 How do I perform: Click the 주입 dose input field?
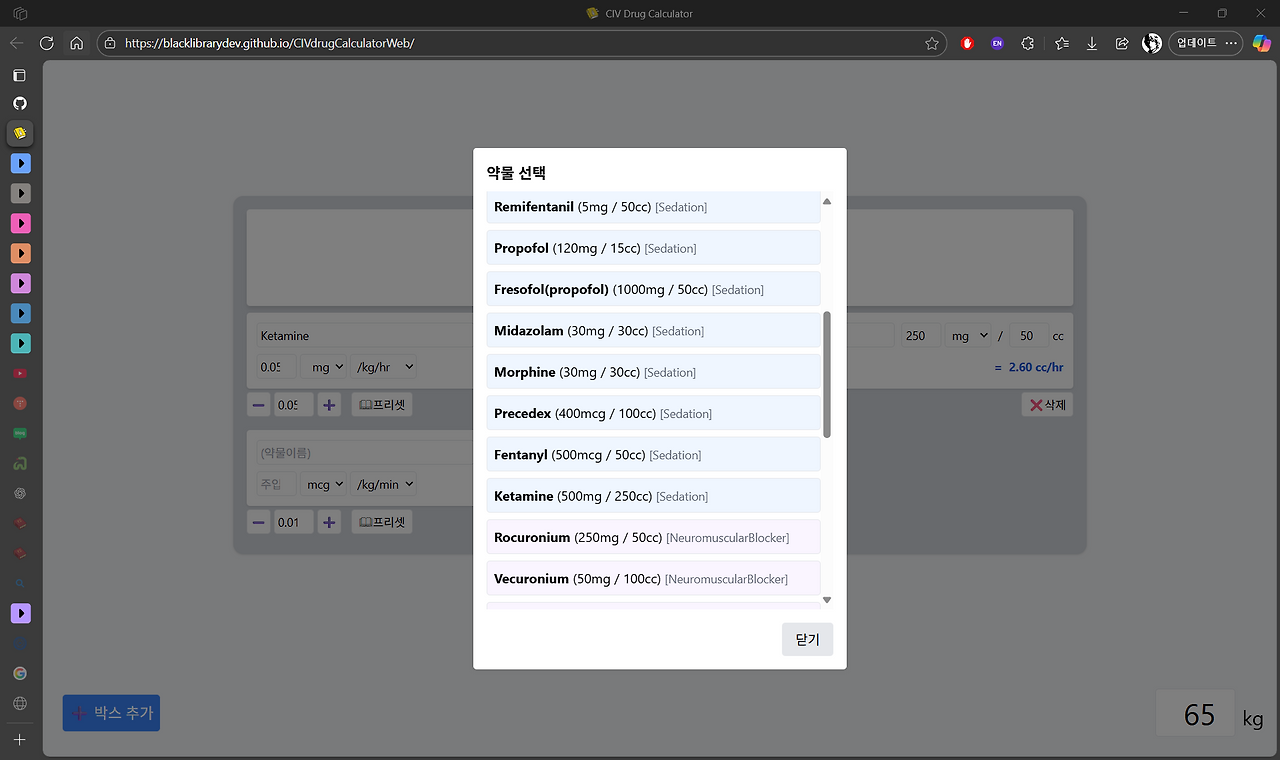(x=276, y=484)
